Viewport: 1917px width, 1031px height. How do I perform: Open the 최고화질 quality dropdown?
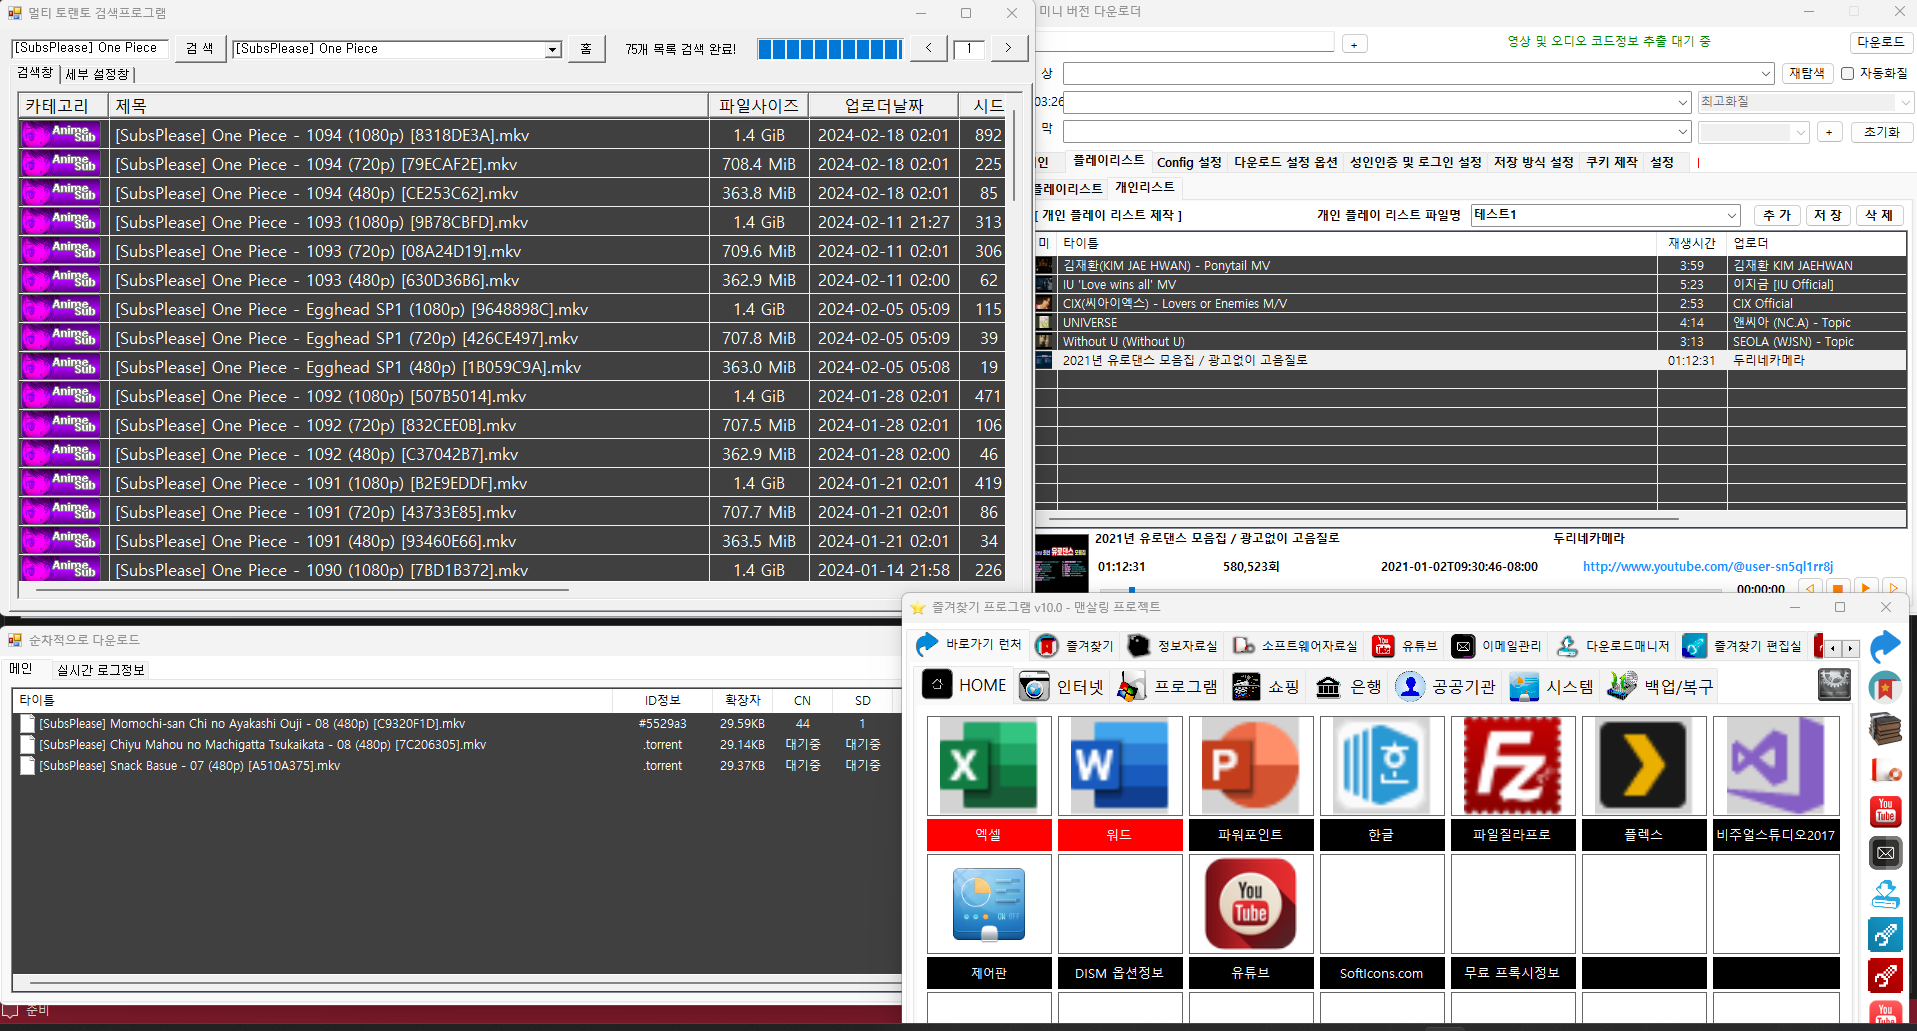pos(1805,102)
